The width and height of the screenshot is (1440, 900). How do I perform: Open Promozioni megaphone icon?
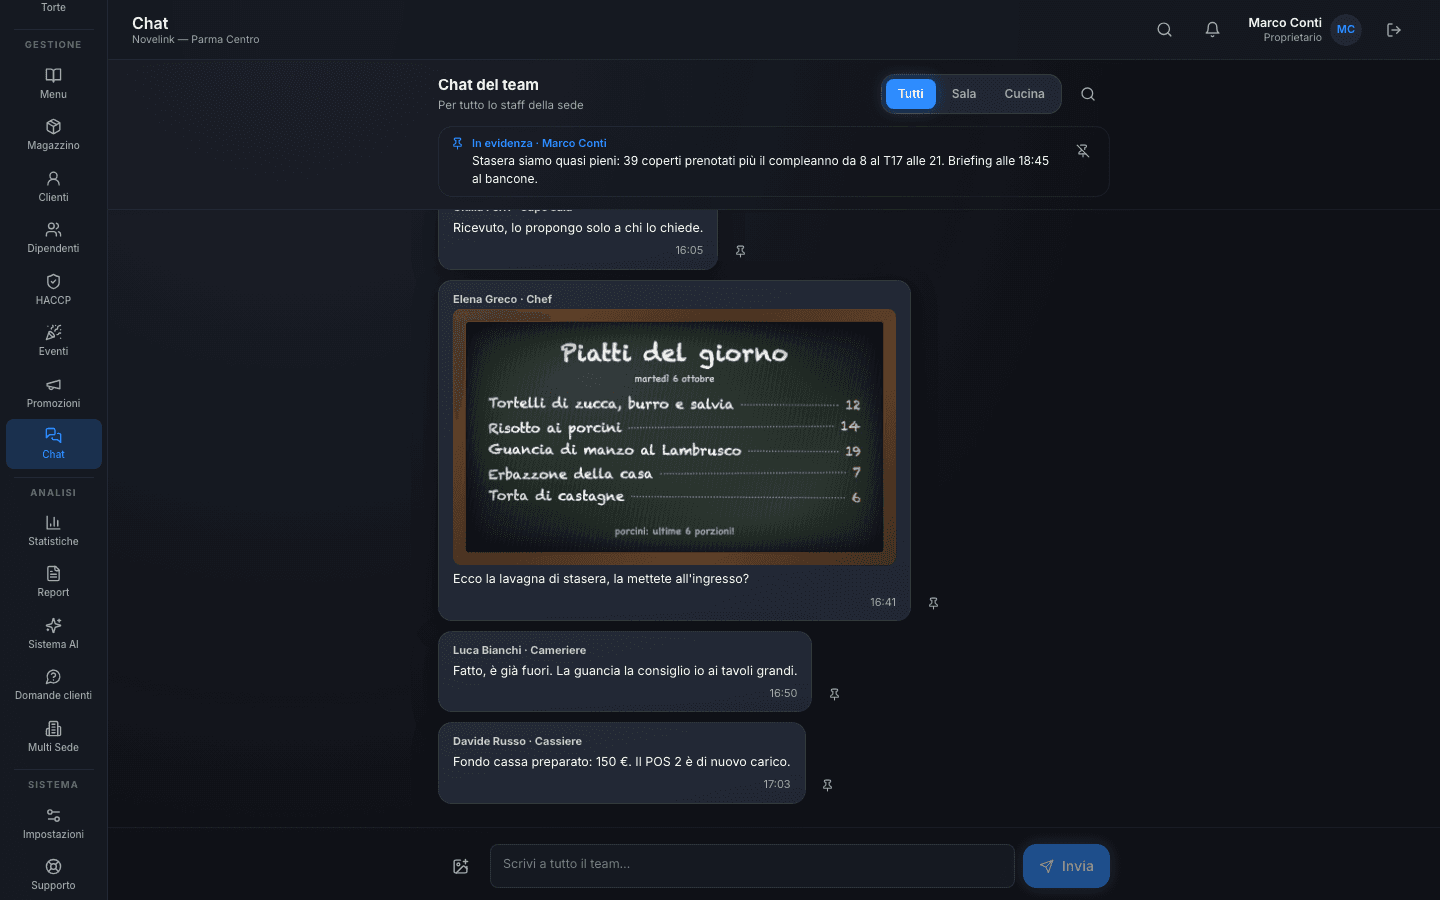(x=53, y=385)
